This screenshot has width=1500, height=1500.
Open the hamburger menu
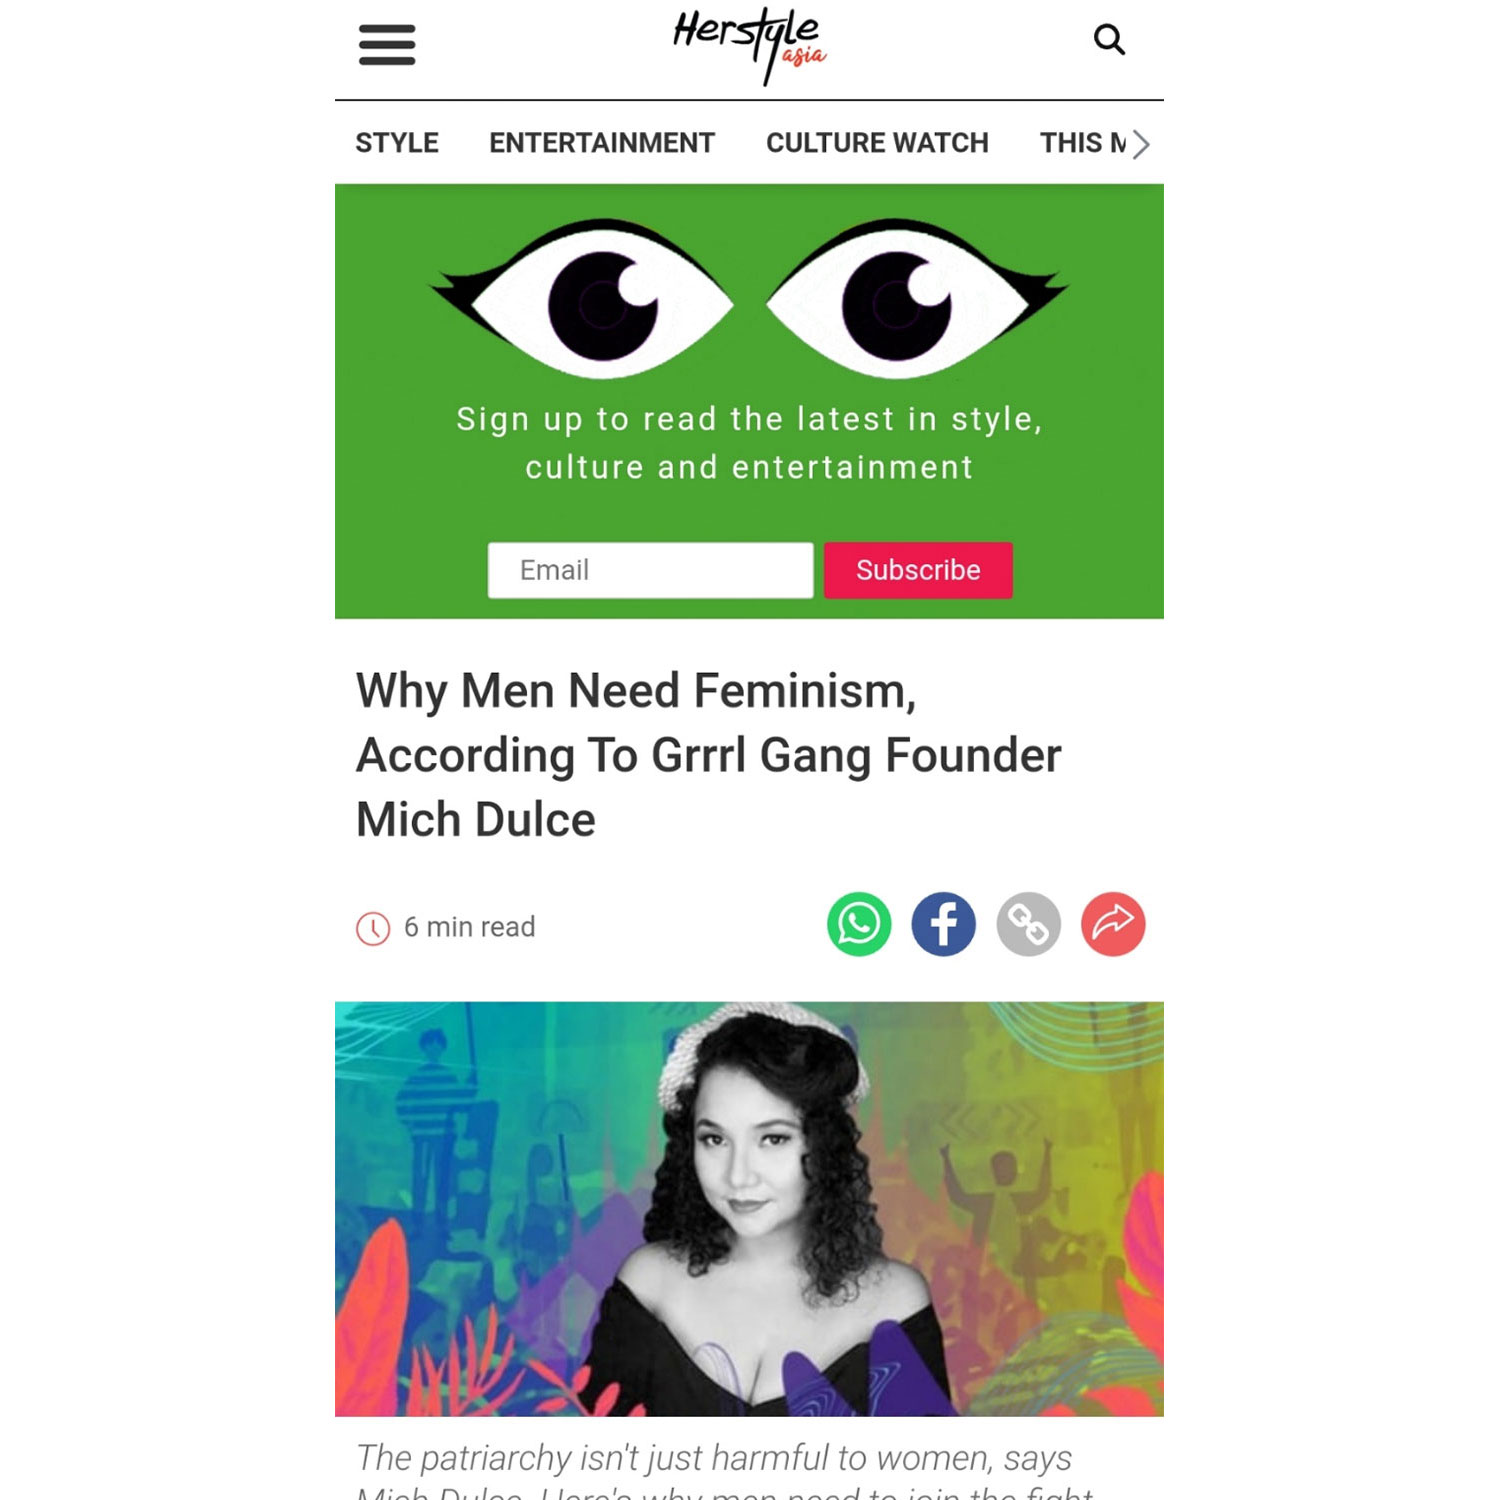click(387, 45)
